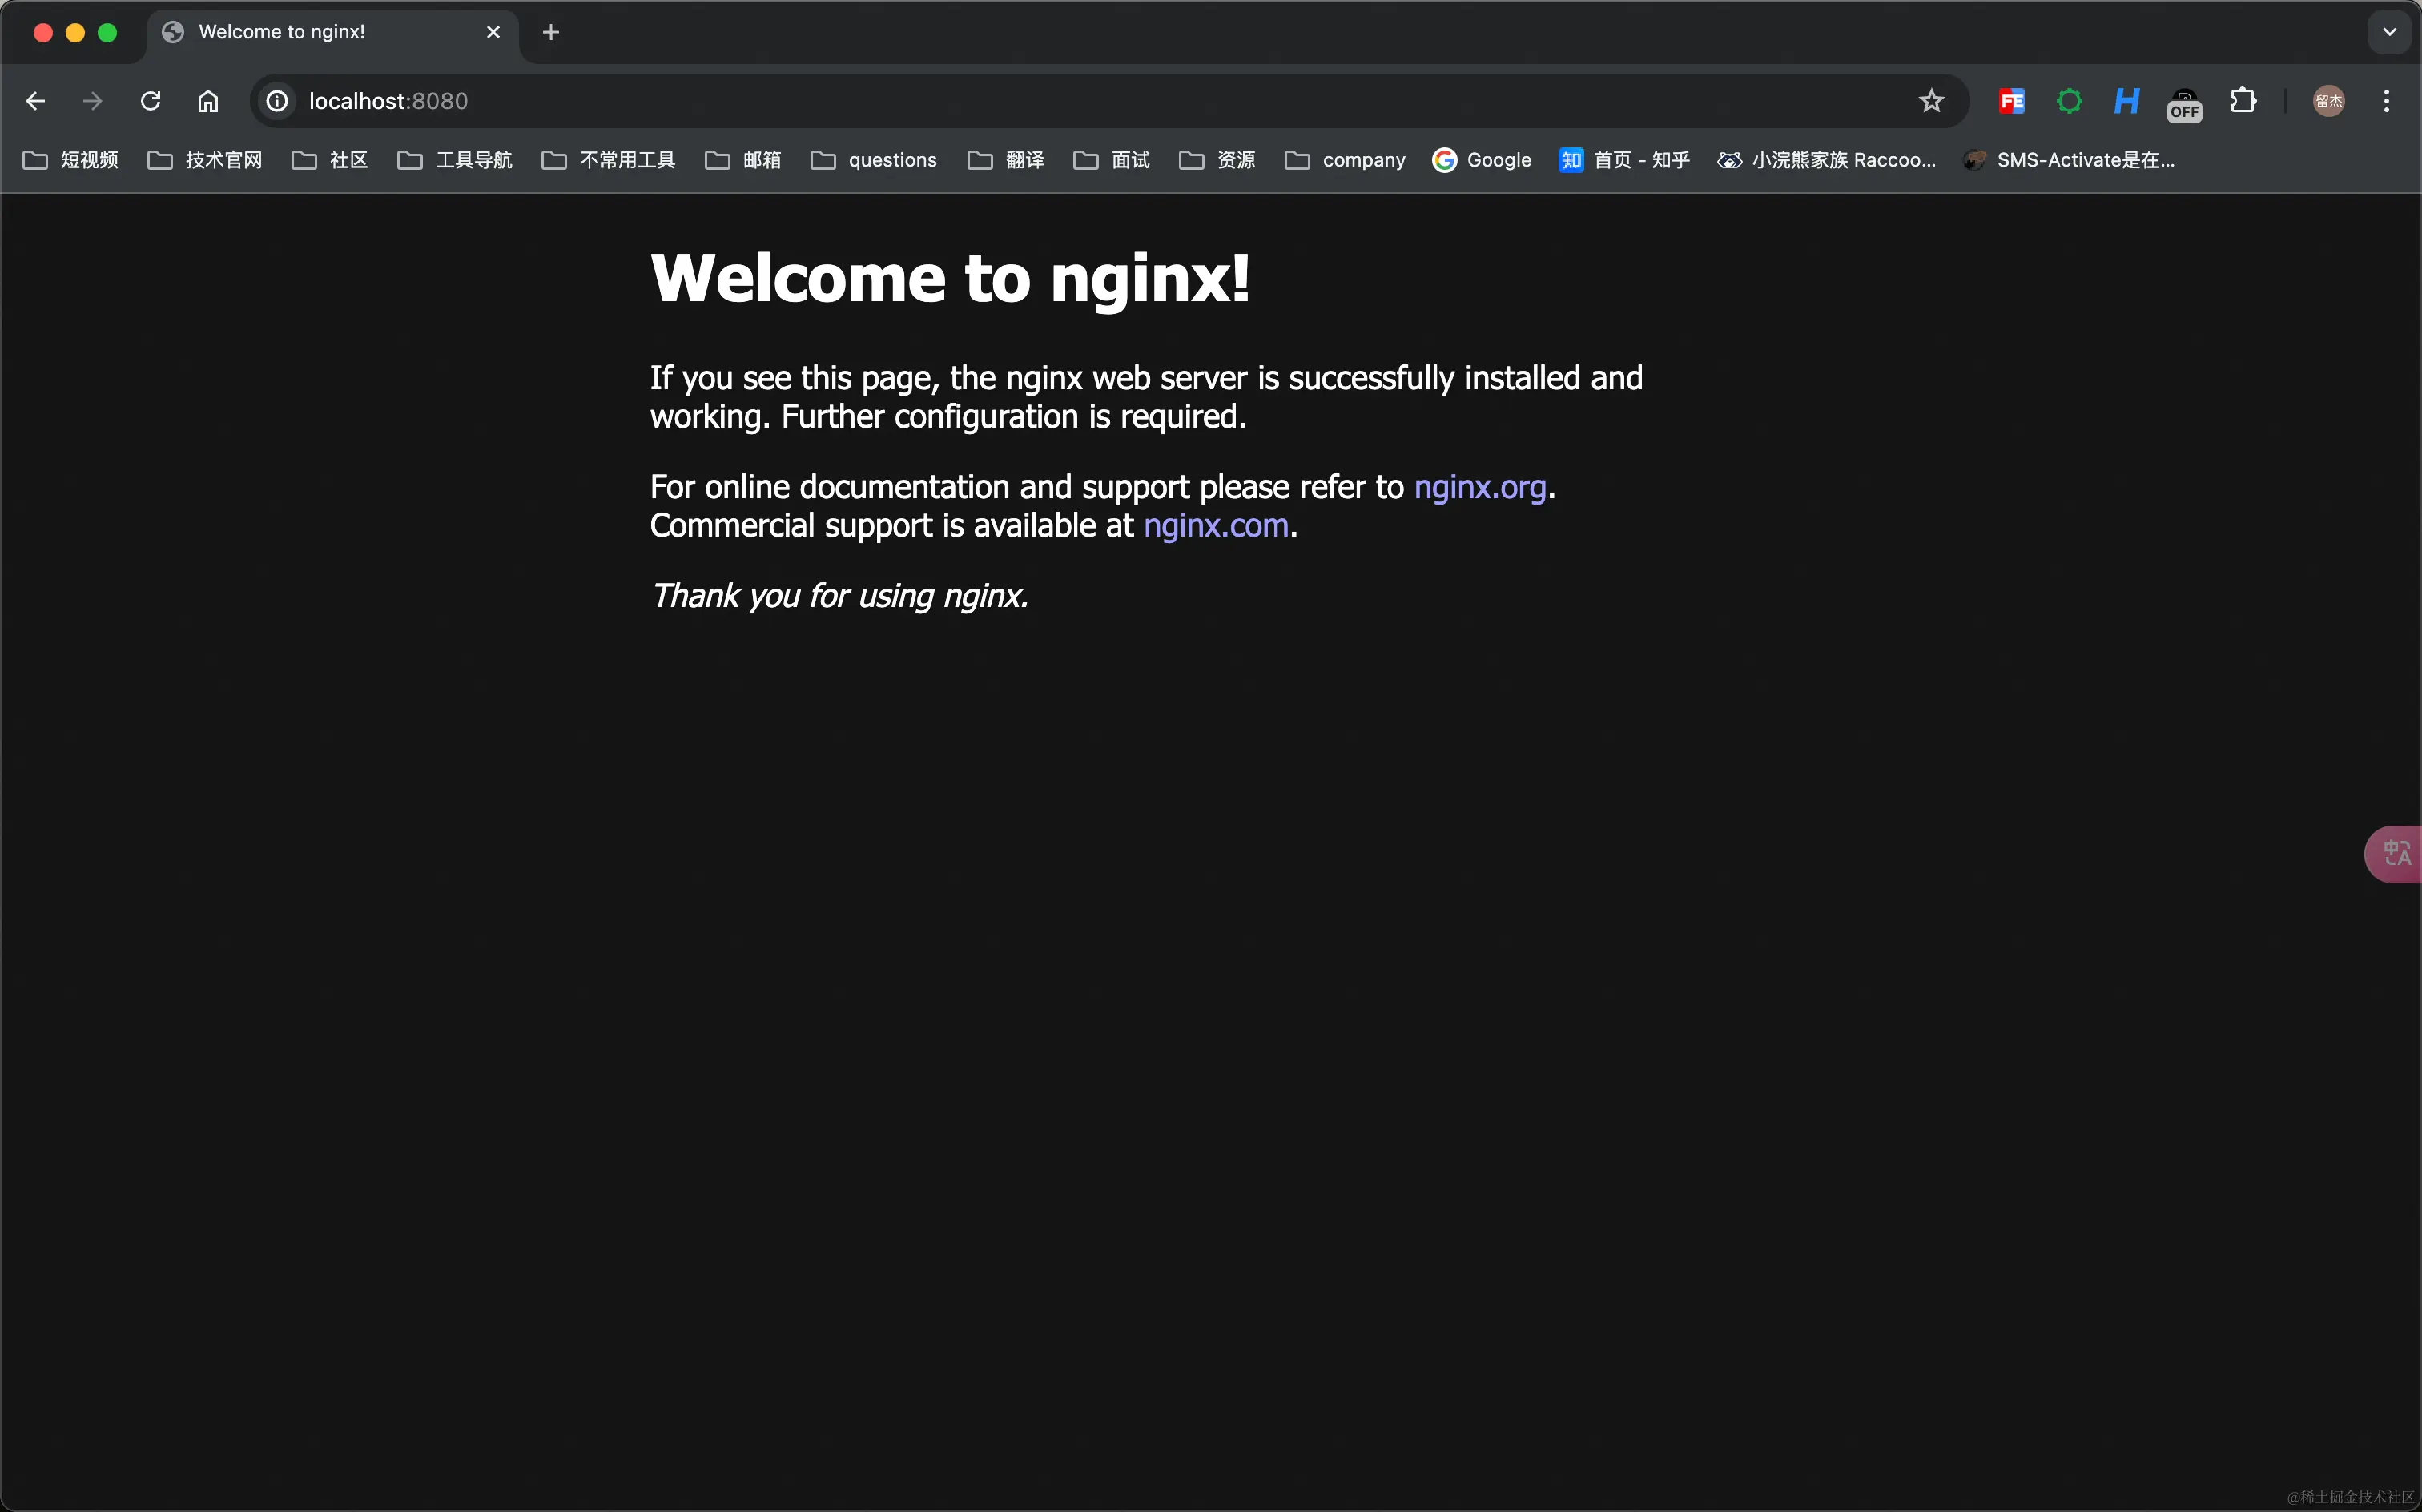Open the nginx.com link
The image size is (2422, 1512).
coord(1215,526)
